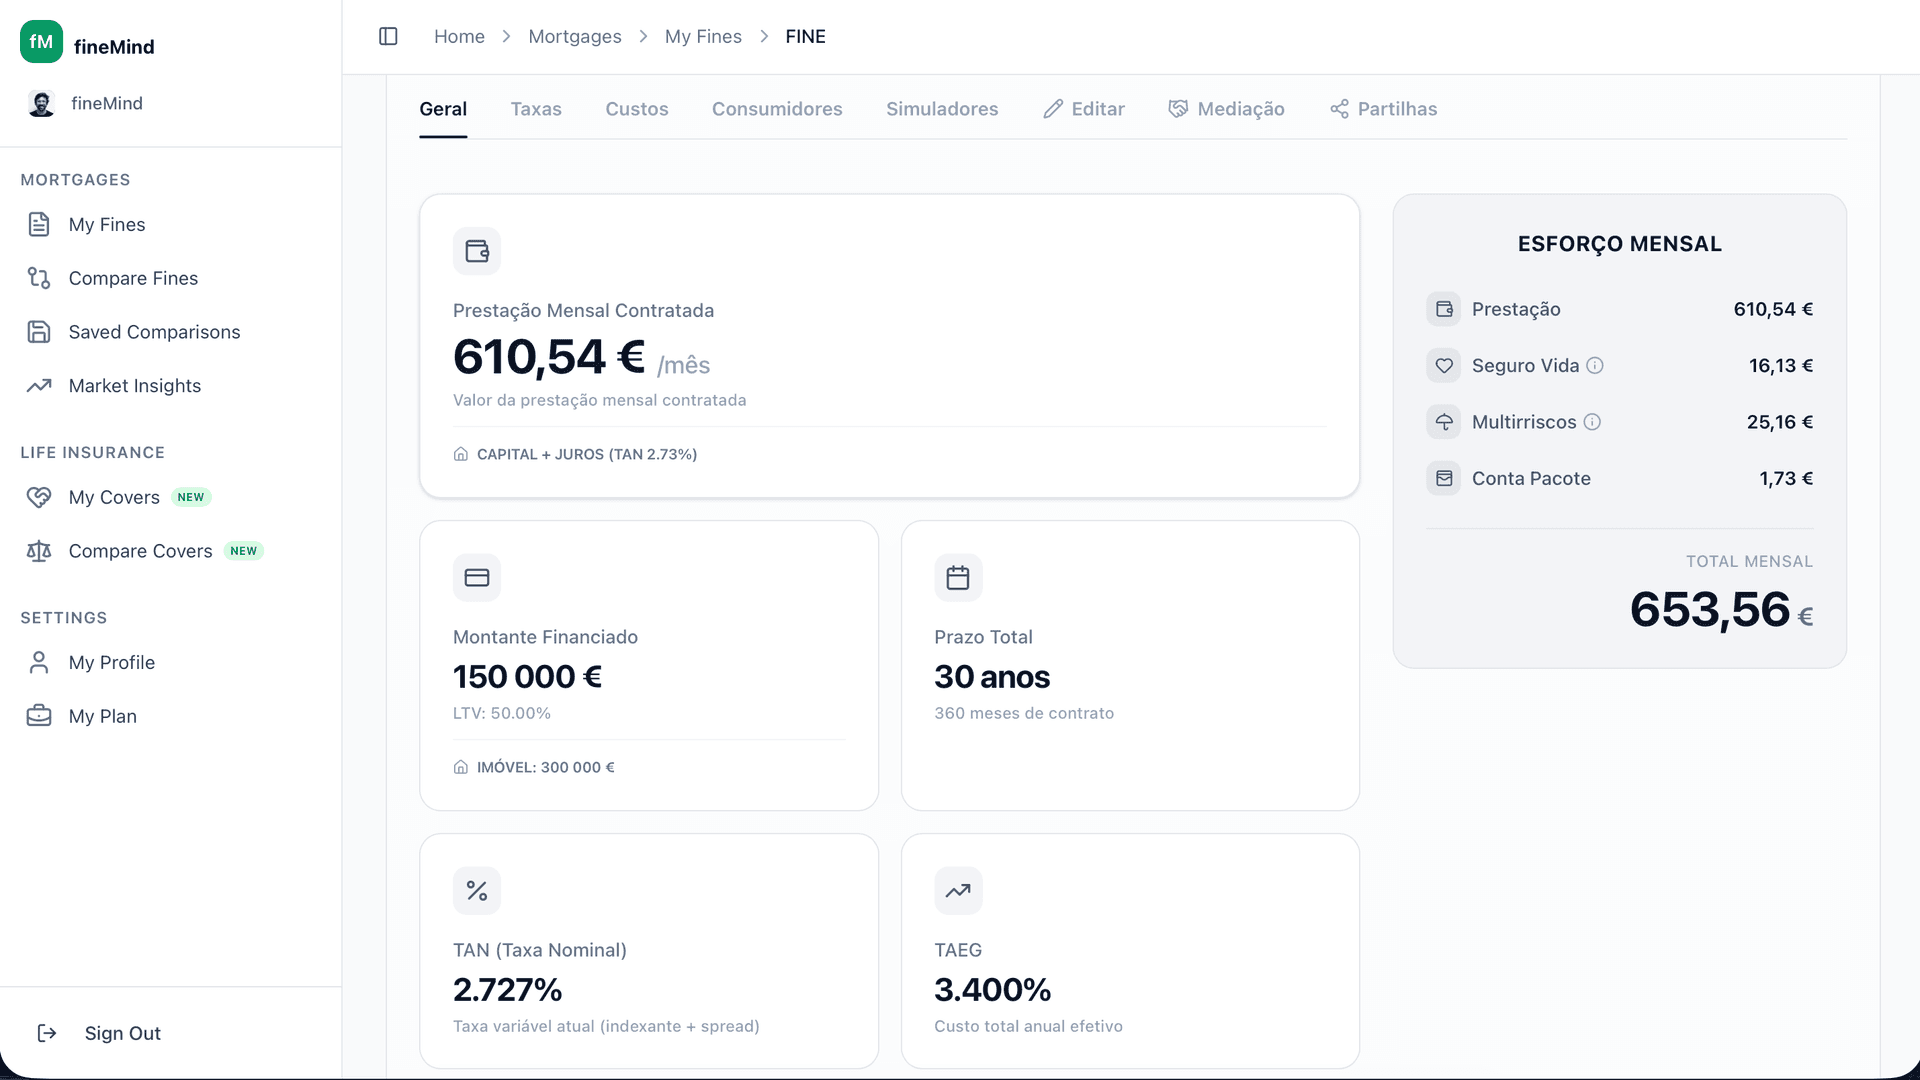Open the Simuladores tab

pos(941,109)
